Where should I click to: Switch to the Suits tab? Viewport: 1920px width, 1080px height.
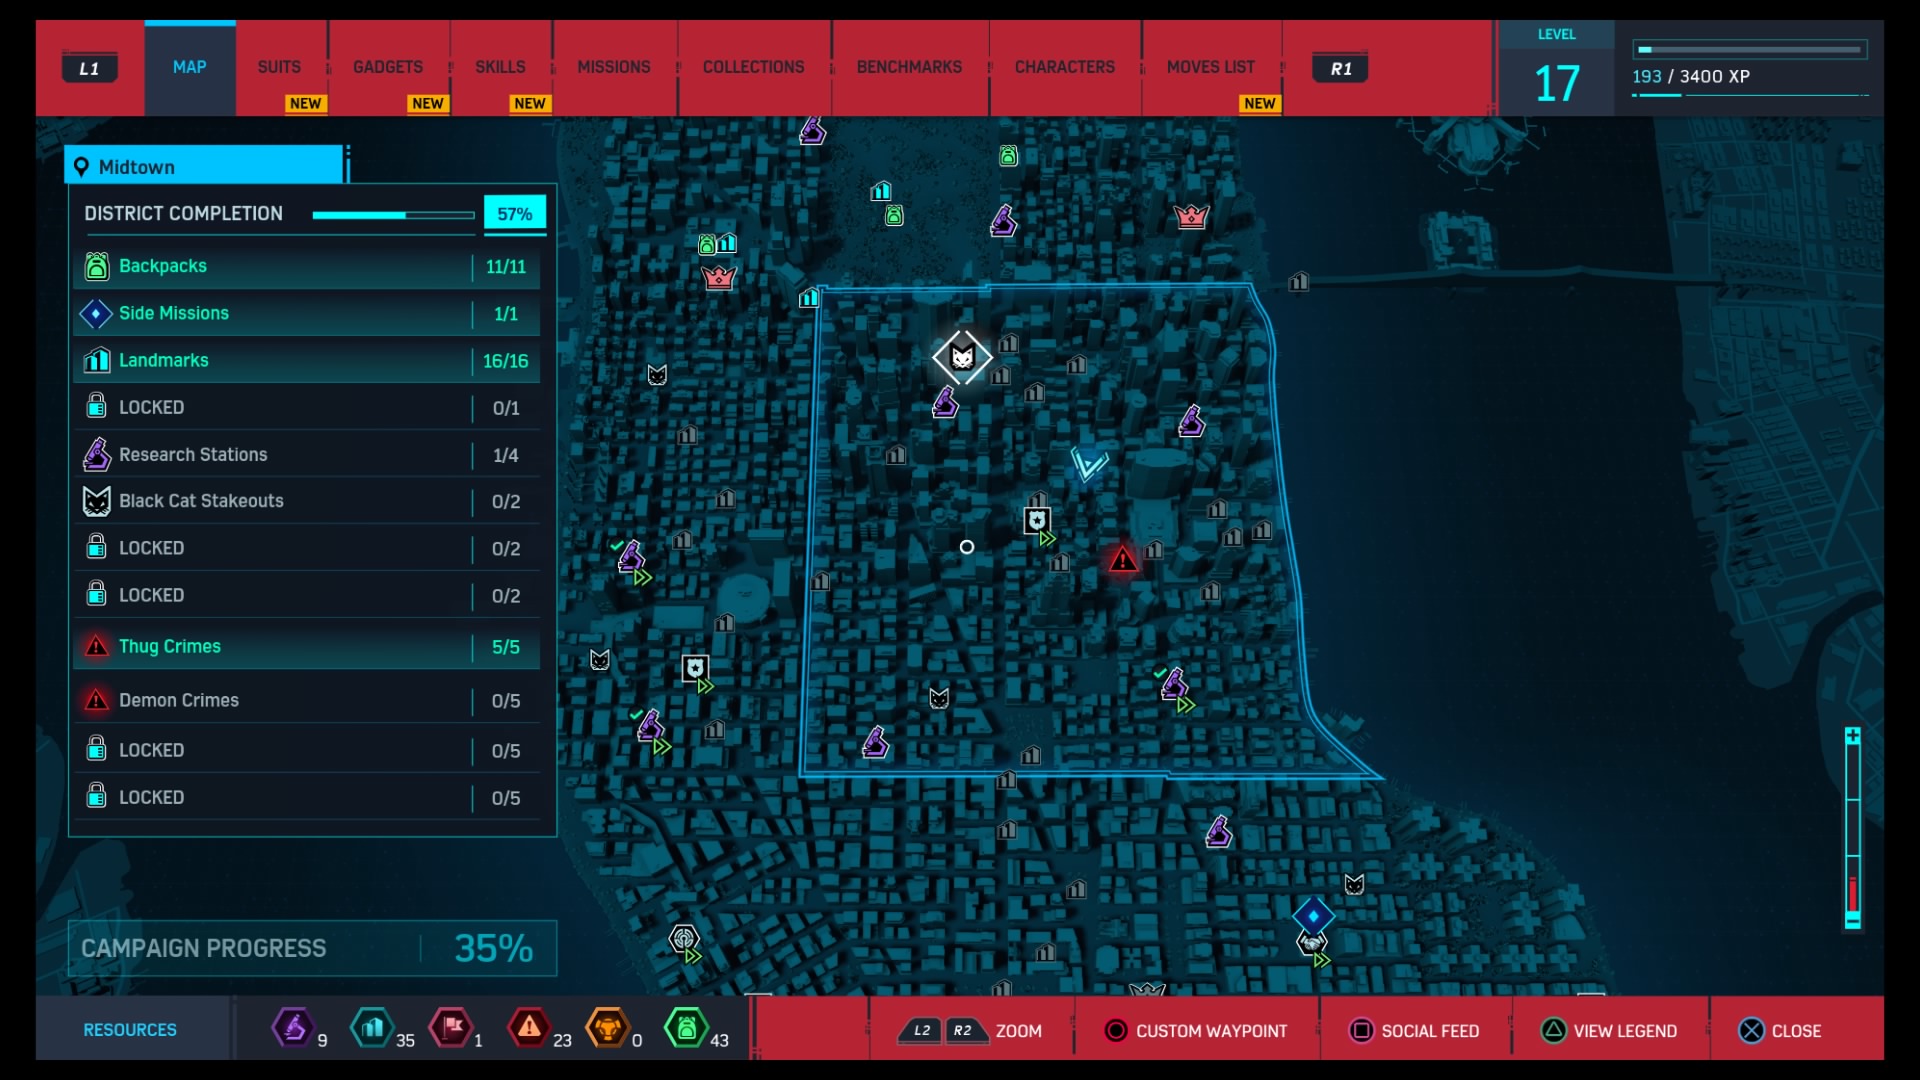pos(279,67)
